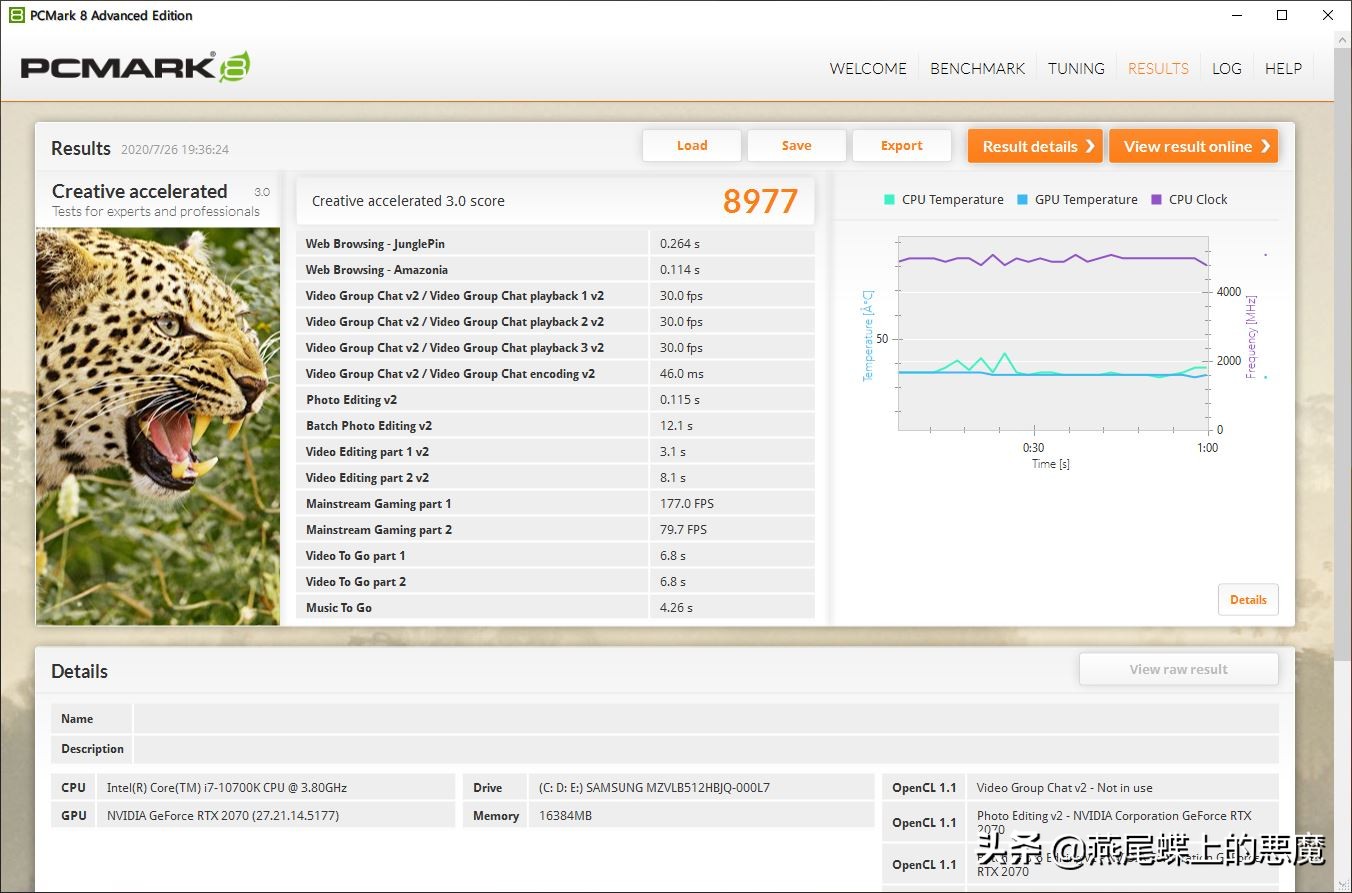
Task: Toggle the CPU Clock legend entry
Action: click(1189, 199)
